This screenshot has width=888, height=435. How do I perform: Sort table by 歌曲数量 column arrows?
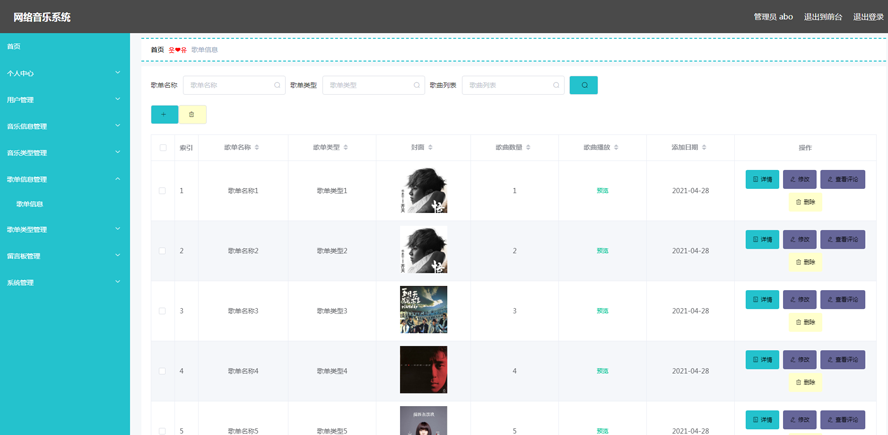point(528,147)
